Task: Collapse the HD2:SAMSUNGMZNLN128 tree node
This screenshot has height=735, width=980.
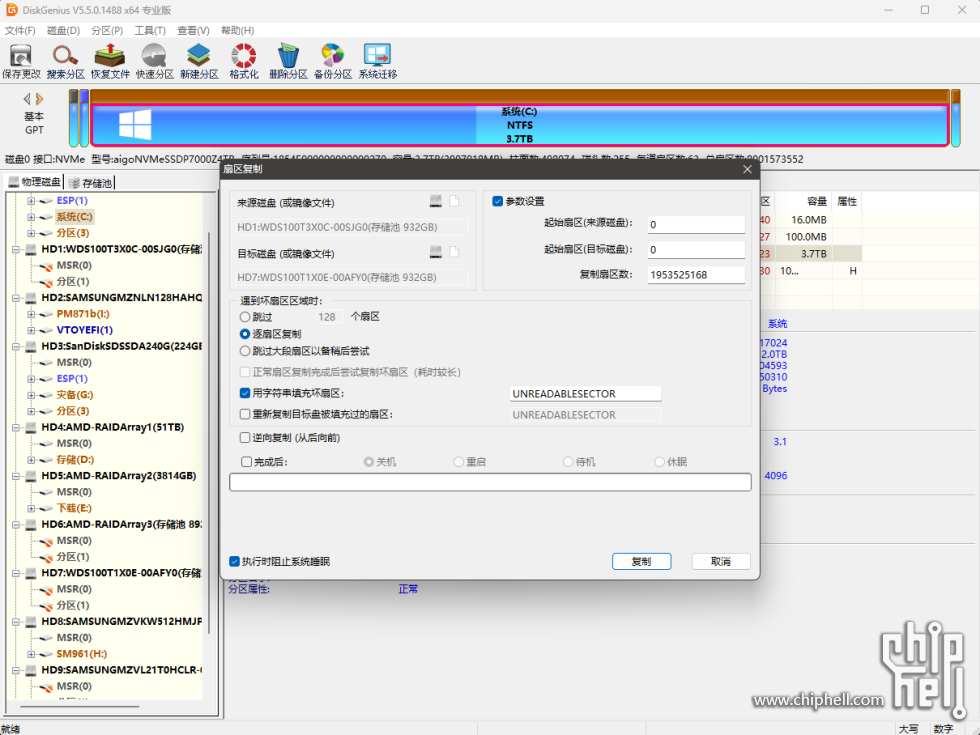Action: click(16, 298)
